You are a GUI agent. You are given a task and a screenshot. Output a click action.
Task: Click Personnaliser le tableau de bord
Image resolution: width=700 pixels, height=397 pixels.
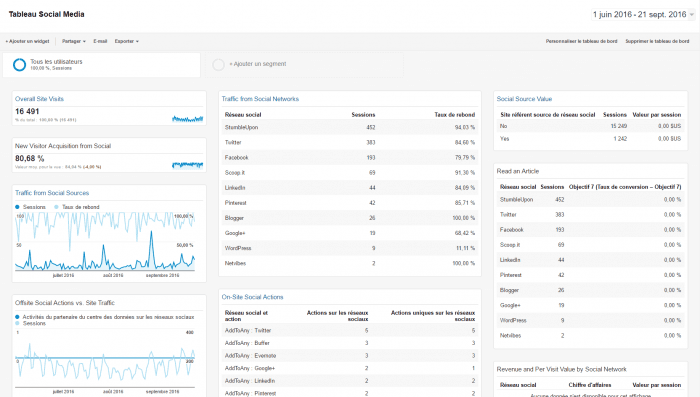point(581,41)
